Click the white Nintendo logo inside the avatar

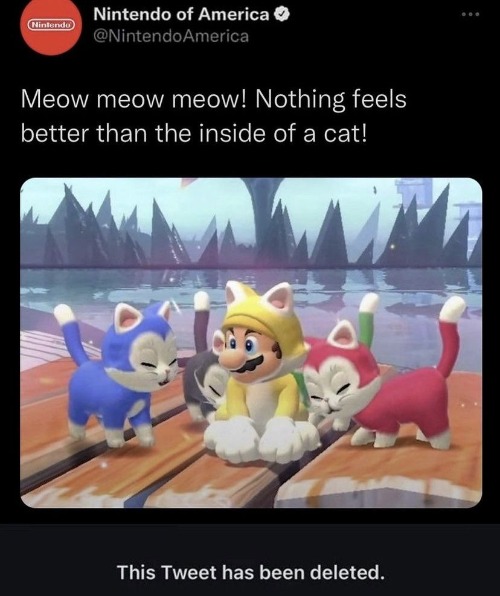(51, 25)
